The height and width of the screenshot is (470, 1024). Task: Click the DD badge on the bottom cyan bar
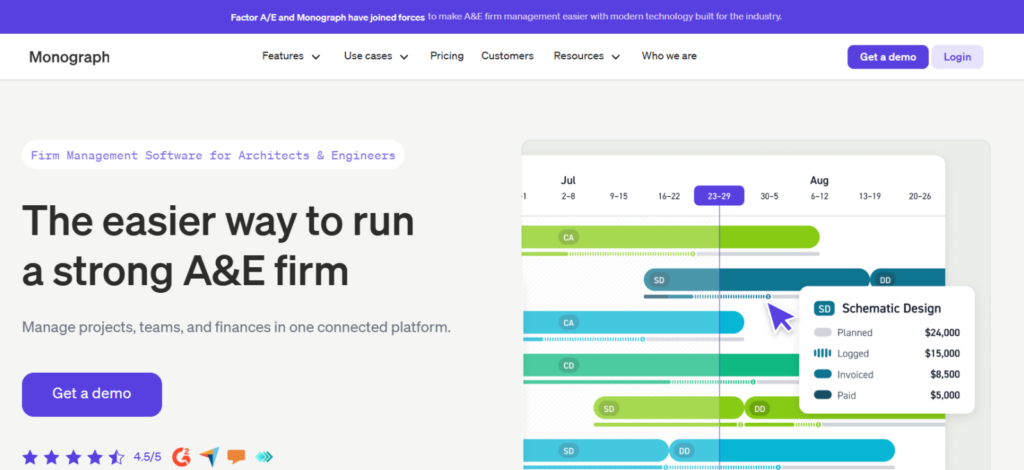tap(684, 451)
